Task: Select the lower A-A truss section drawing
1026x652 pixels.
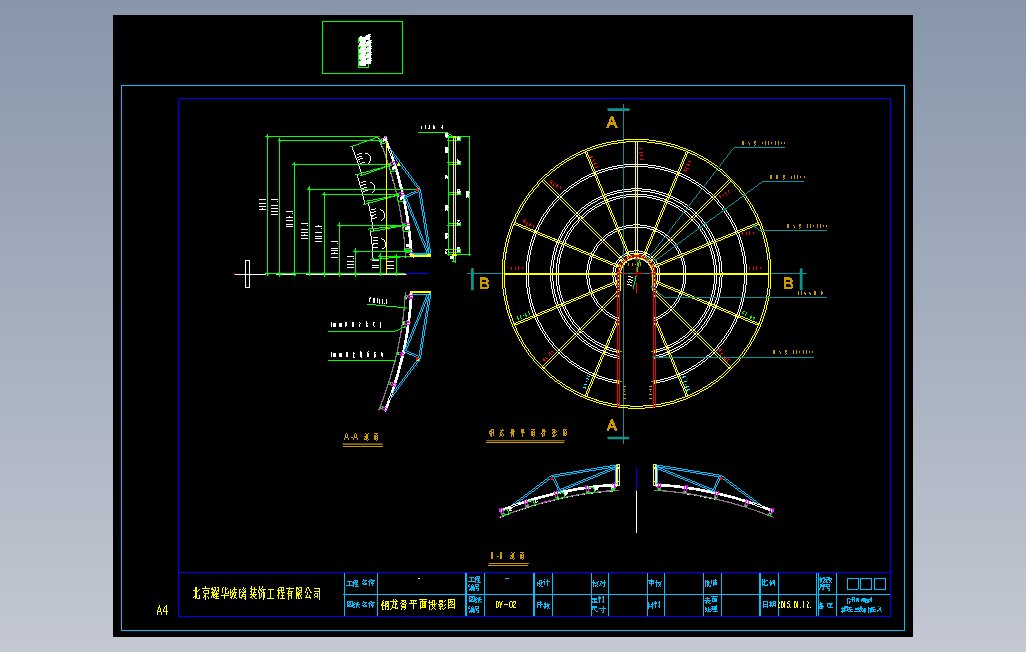Action: tap(406, 352)
